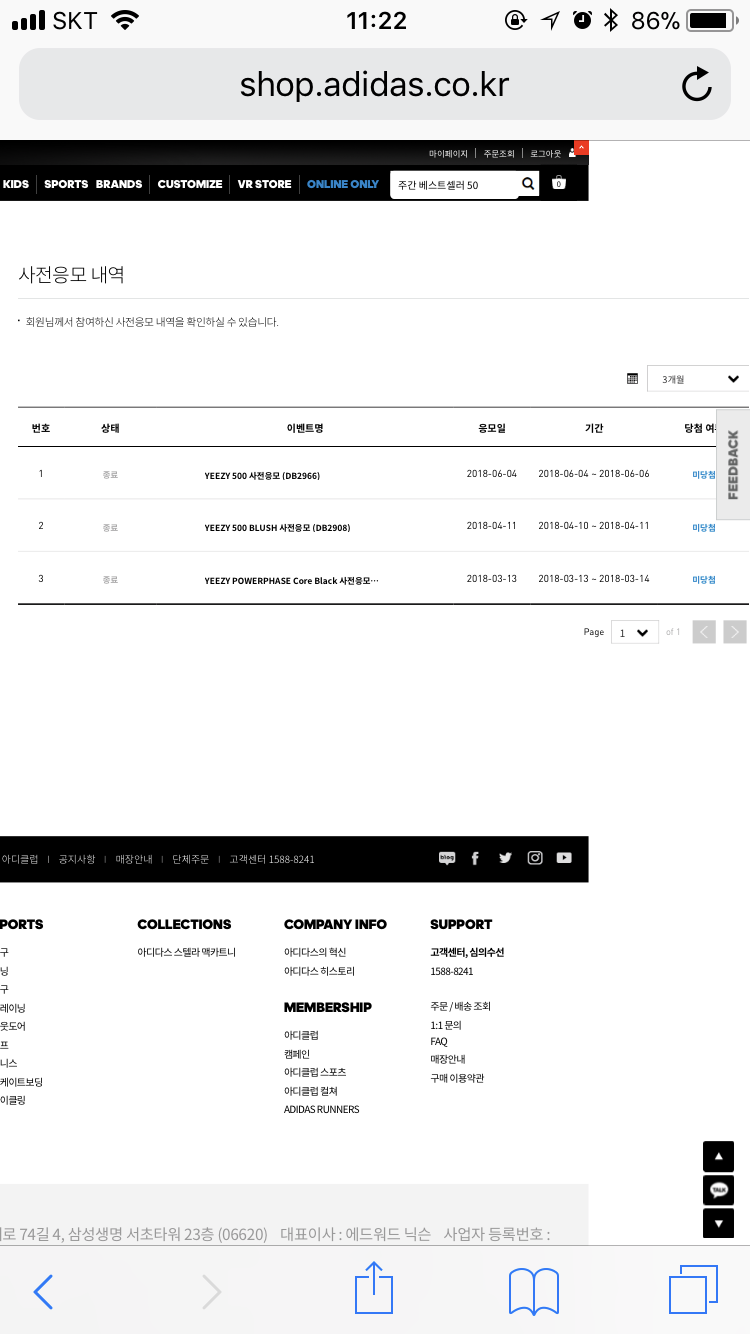Go to next results page arrow
This screenshot has height=1334, width=750.
tap(735, 632)
